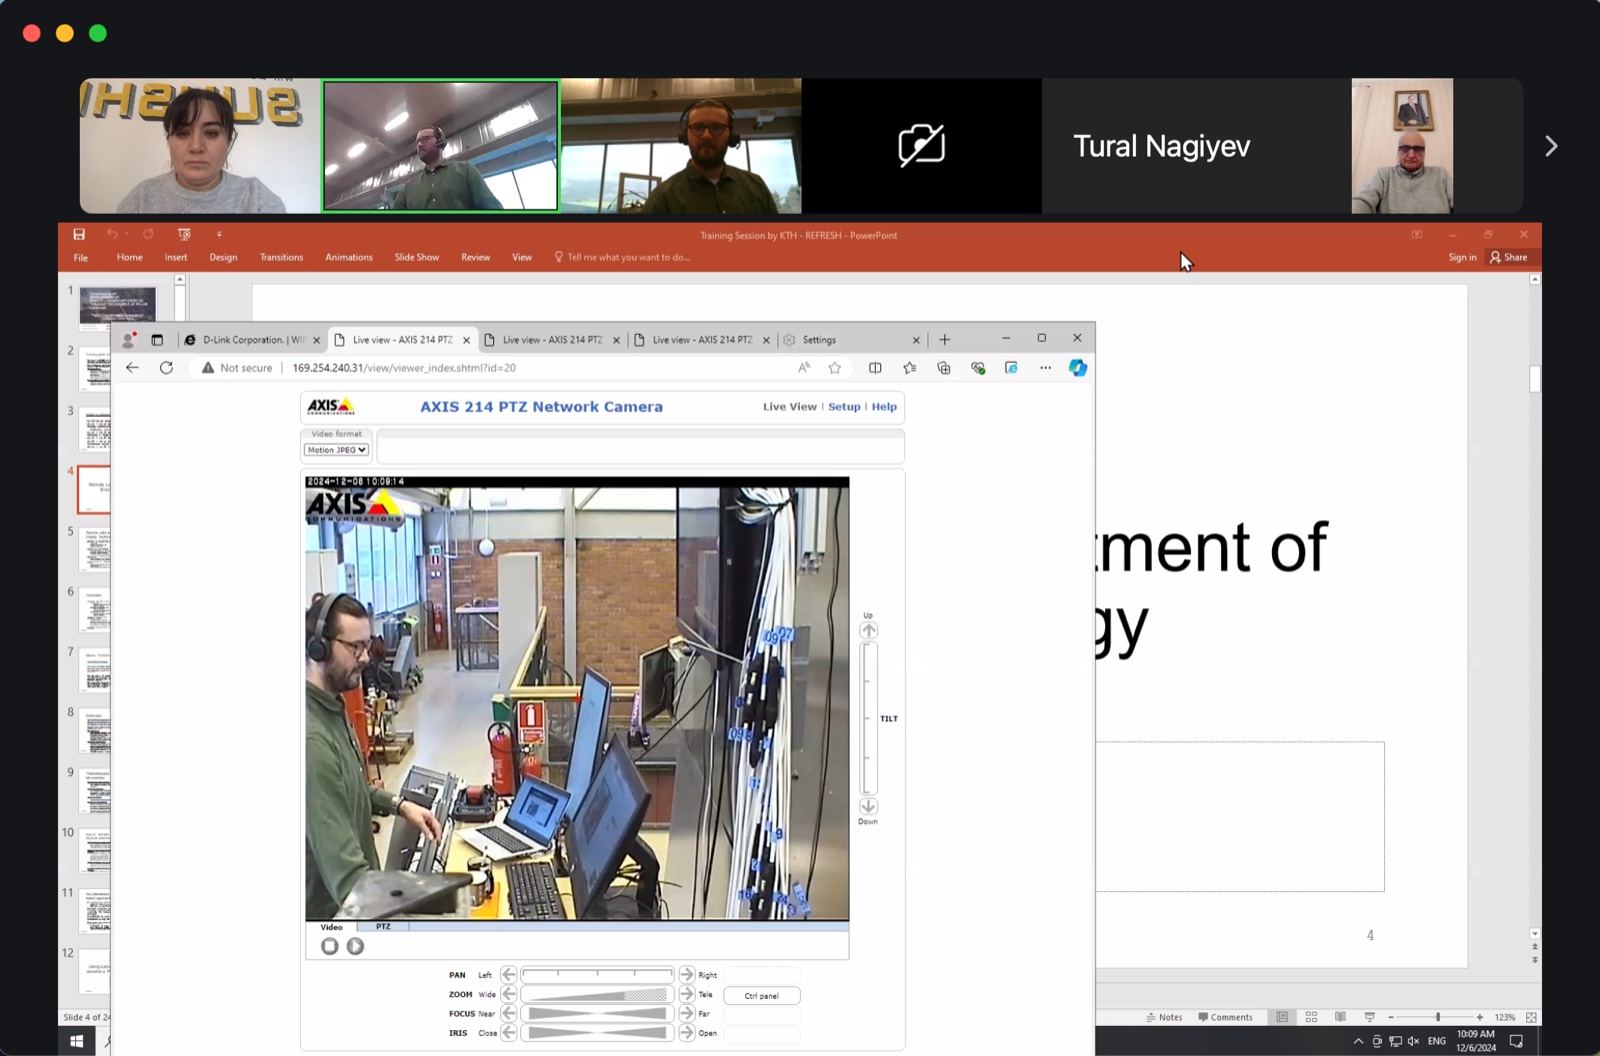Image resolution: width=1600 pixels, height=1056 pixels.
Task: Stop the camera video stream
Action: 329,946
